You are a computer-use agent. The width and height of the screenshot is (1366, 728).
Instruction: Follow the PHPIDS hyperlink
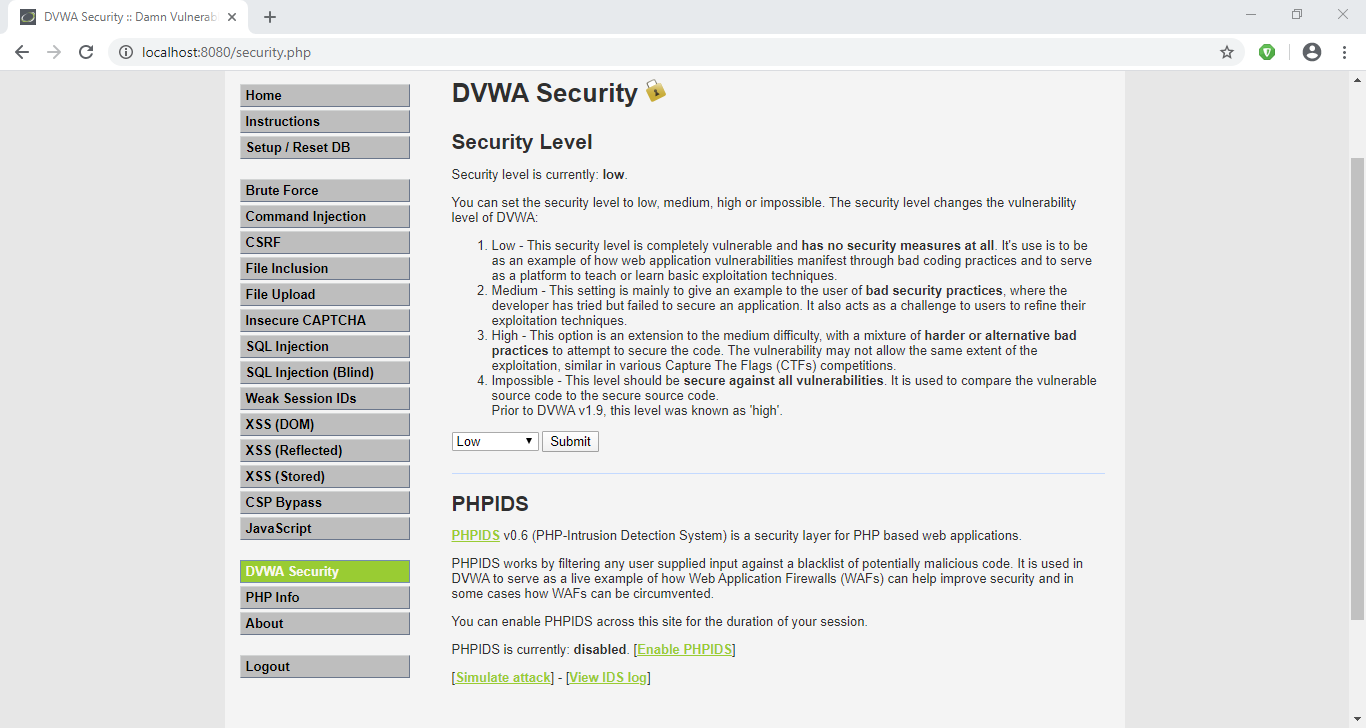coord(476,535)
